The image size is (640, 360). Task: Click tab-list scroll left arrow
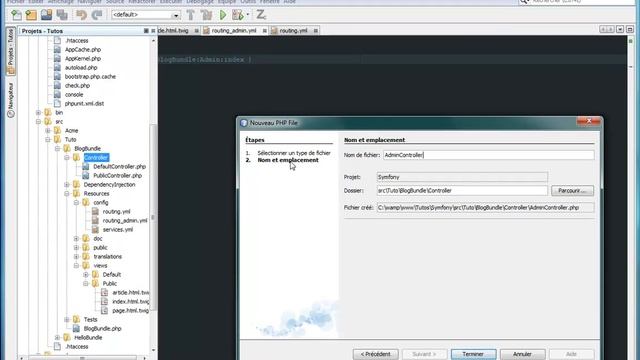(603, 29)
